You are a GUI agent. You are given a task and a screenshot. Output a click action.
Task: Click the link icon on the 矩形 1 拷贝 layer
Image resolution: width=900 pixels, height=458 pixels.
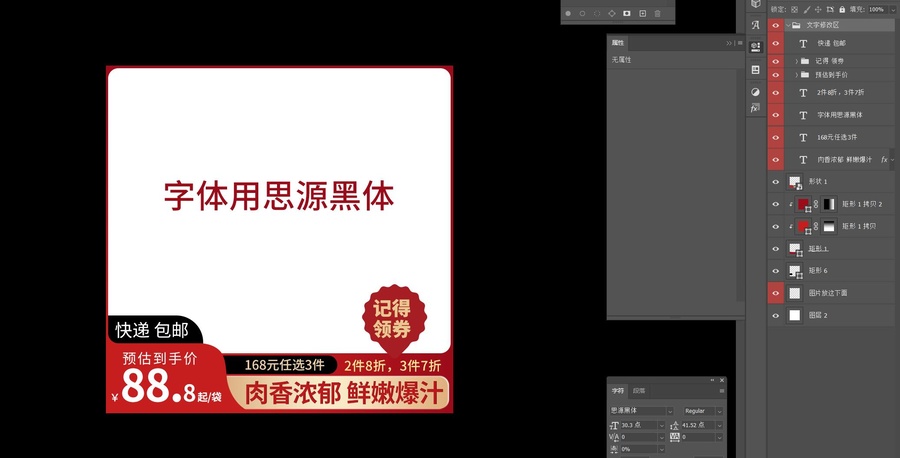pos(816,226)
